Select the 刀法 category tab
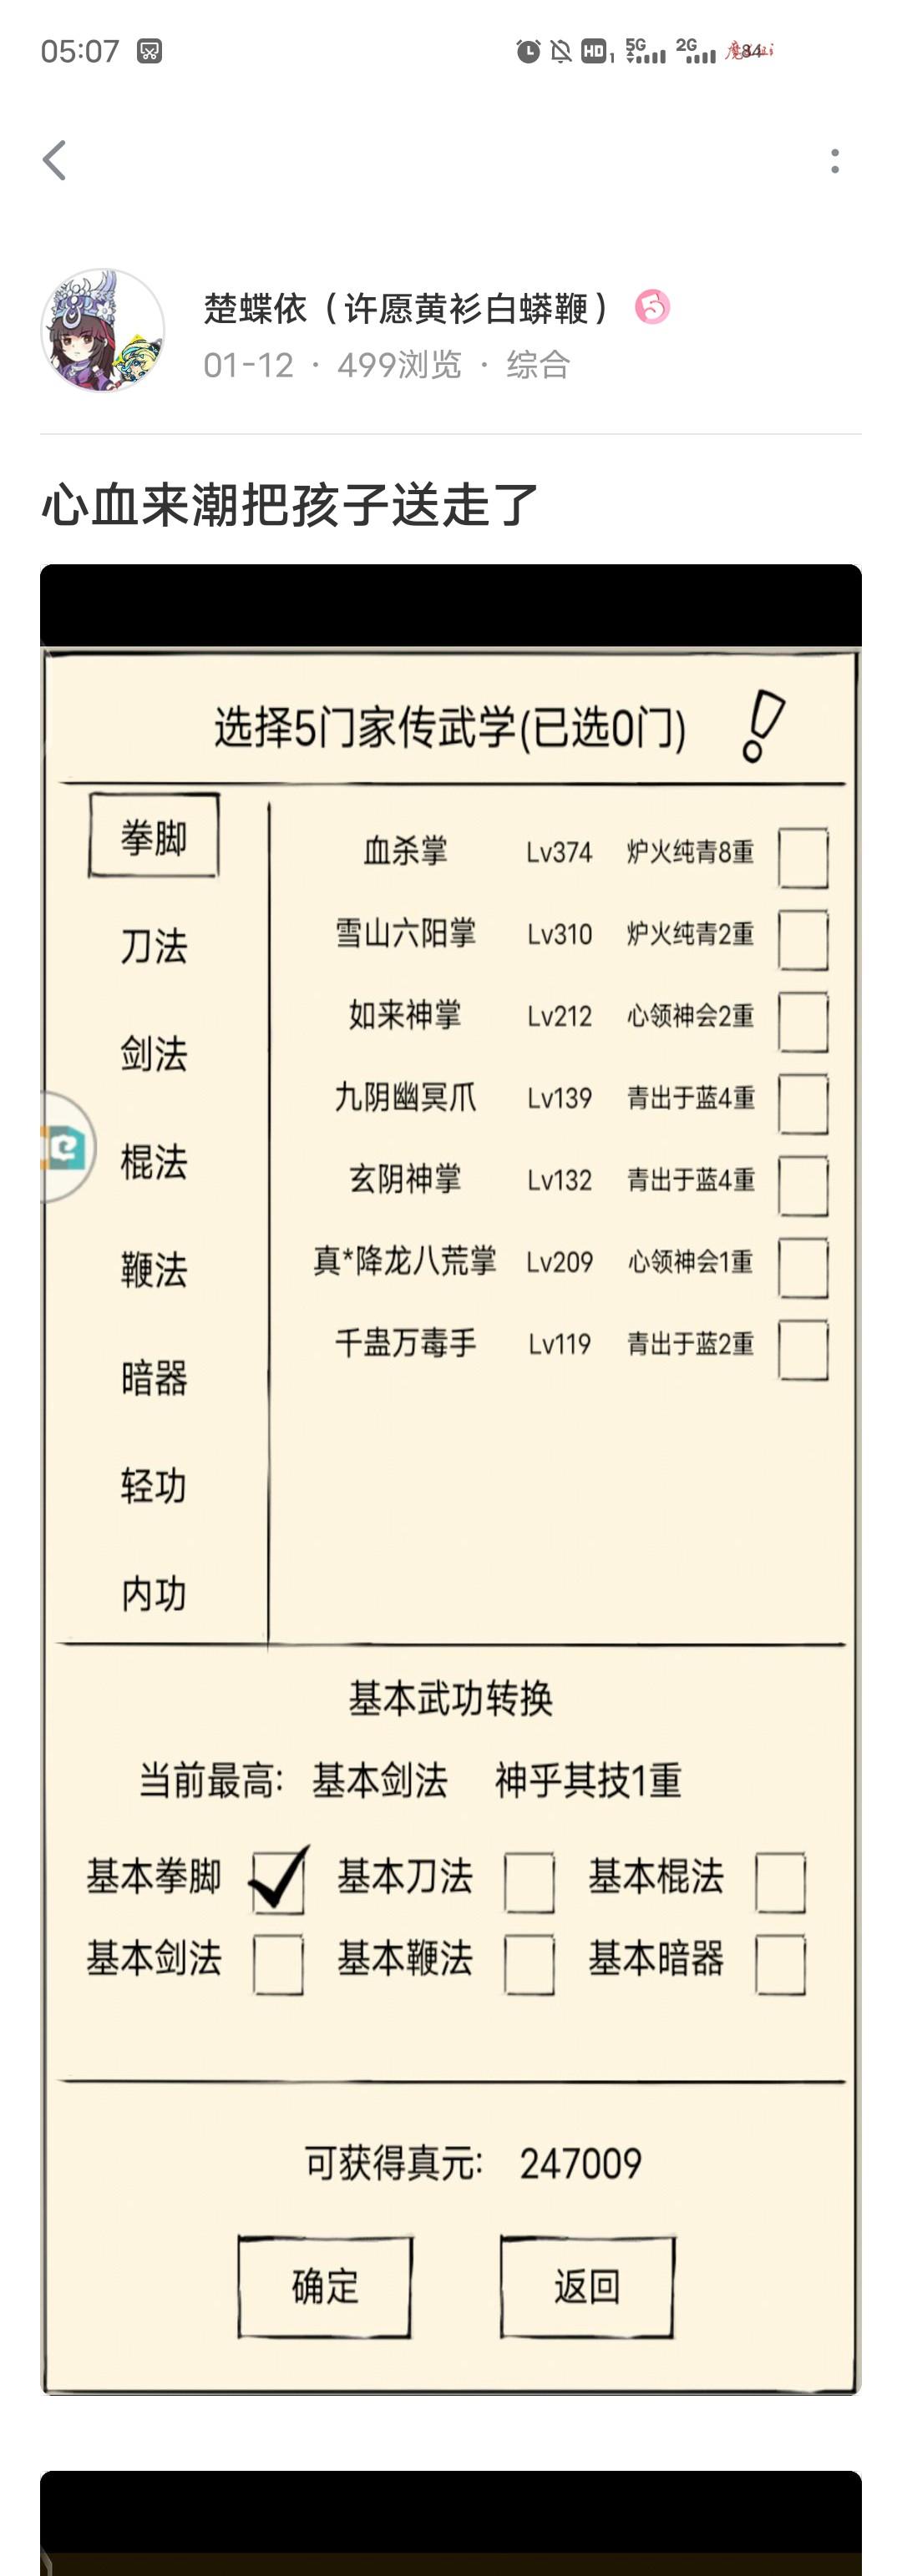Image resolution: width=902 pixels, height=2576 pixels. [154, 945]
